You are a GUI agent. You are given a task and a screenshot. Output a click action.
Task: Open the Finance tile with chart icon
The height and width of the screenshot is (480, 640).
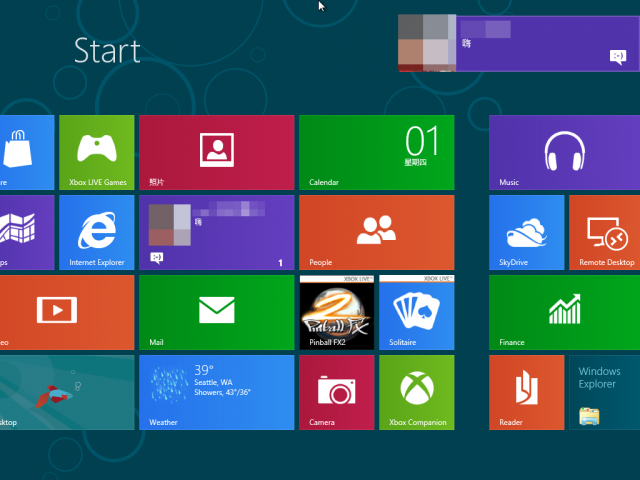[x=564, y=312]
